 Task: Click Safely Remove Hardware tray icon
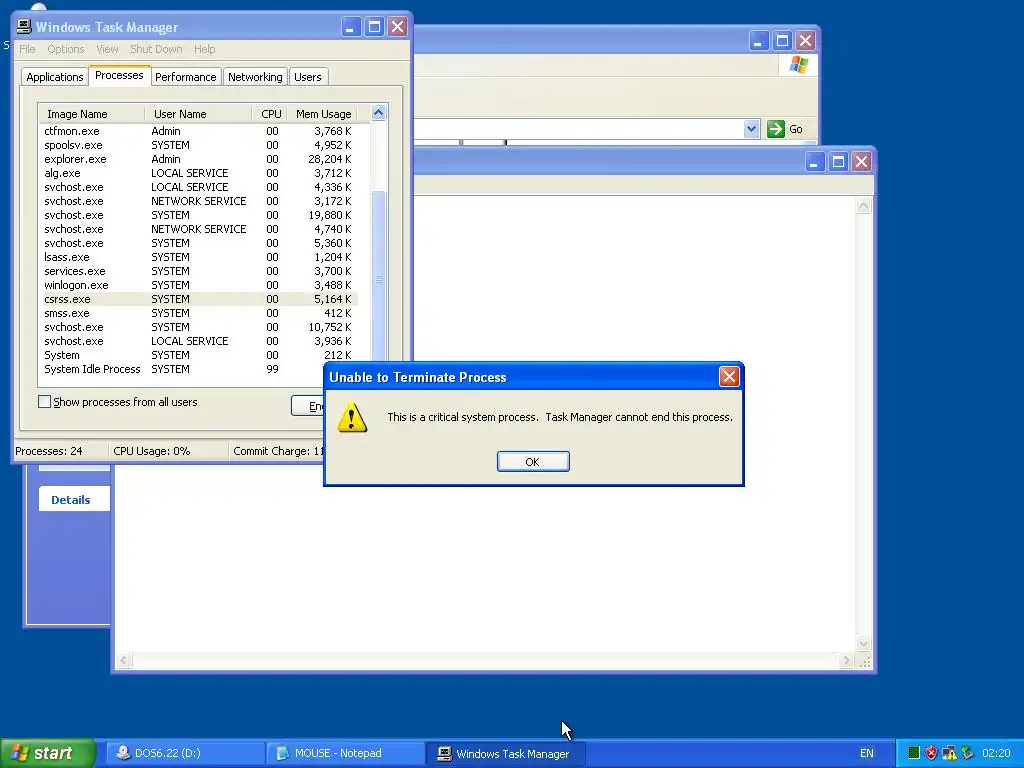point(967,753)
